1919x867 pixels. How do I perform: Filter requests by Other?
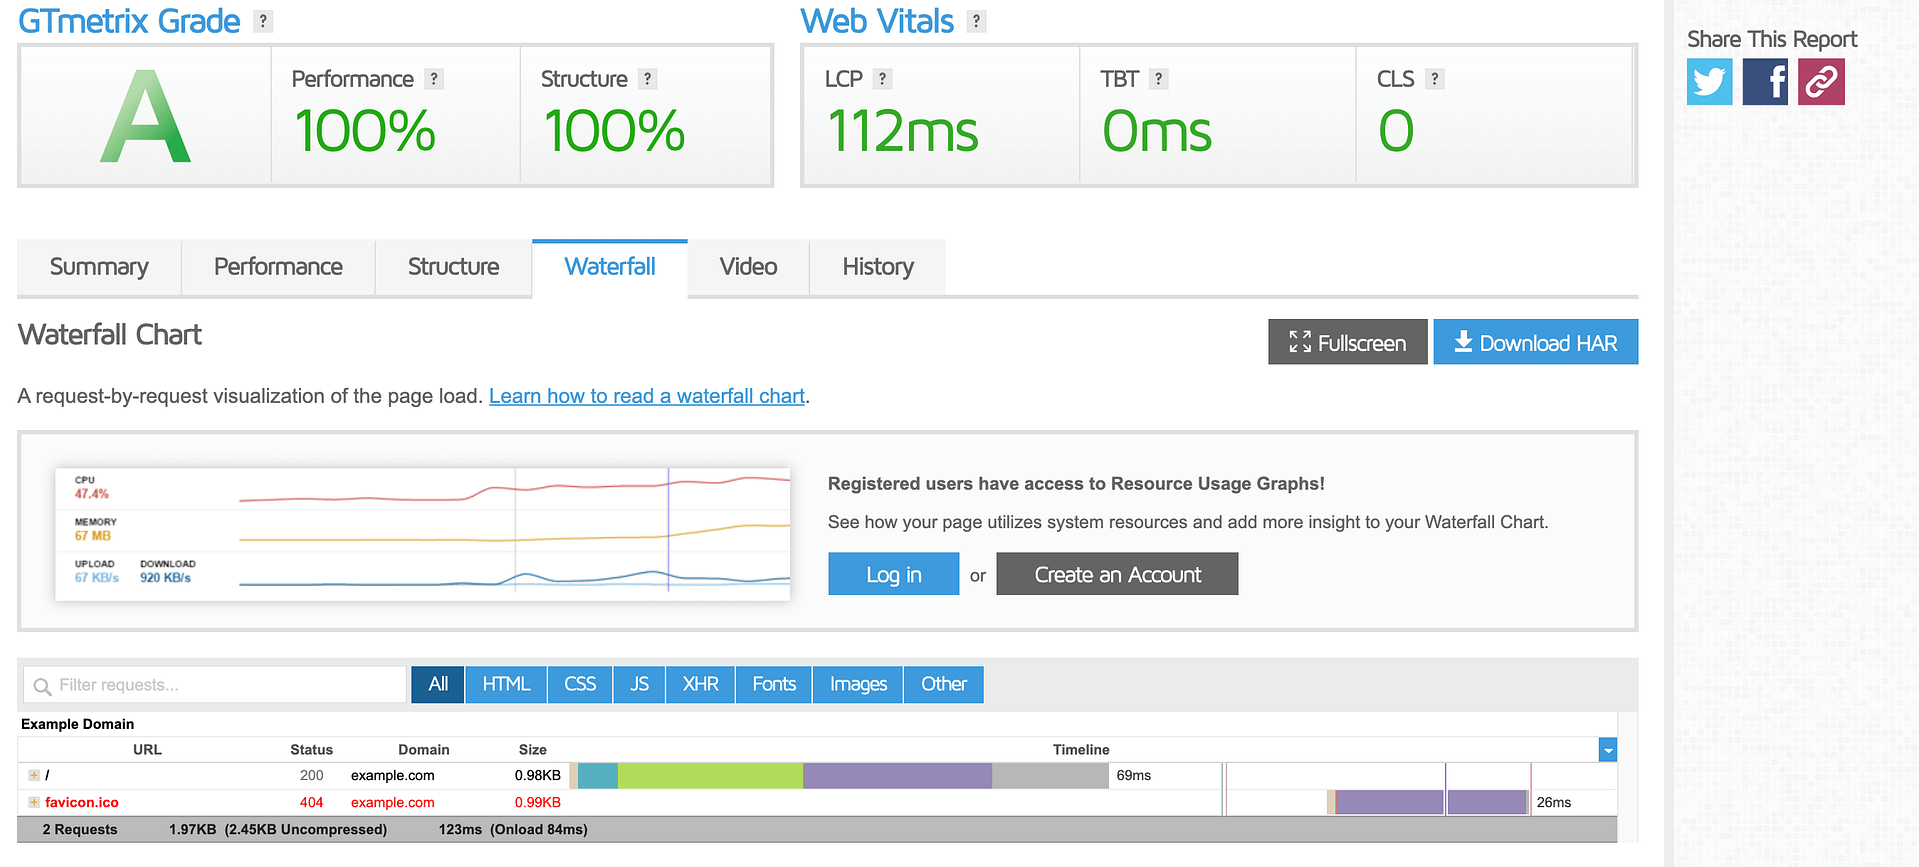pyautogui.click(x=943, y=684)
